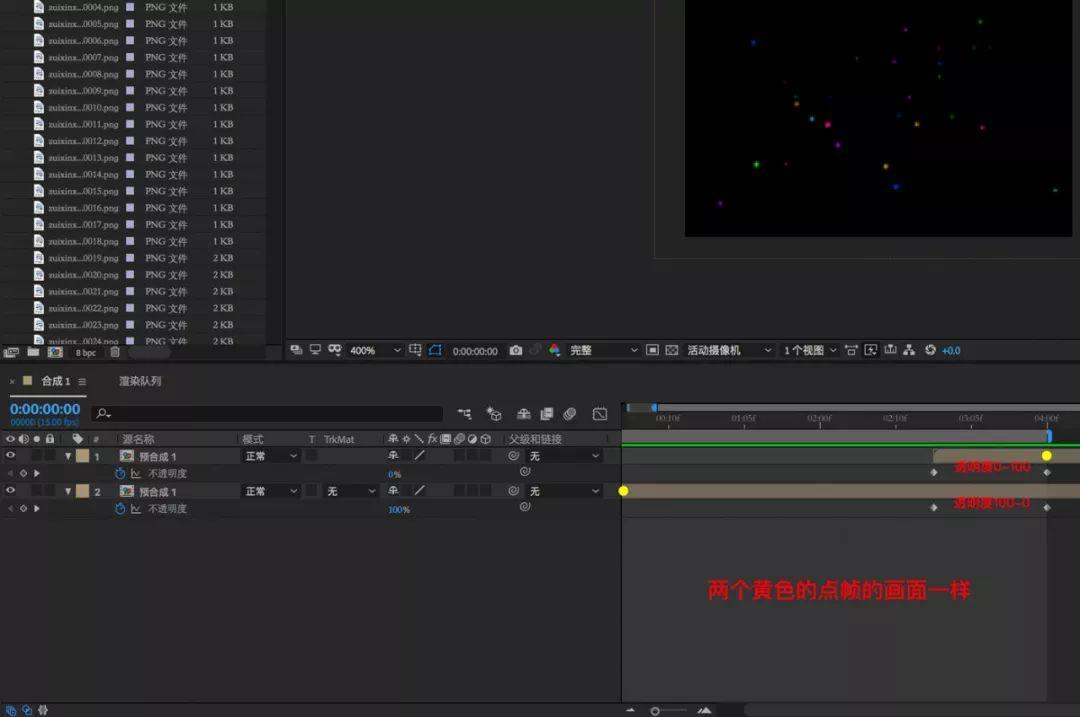Open the 400% magnification dropdown

click(x=374, y=351)
